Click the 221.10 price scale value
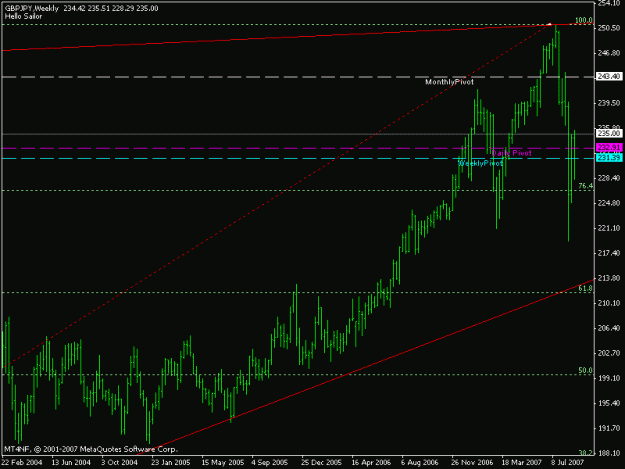This screenshot has width=625, height=469. pyautogui.click(x=609, y=228)
